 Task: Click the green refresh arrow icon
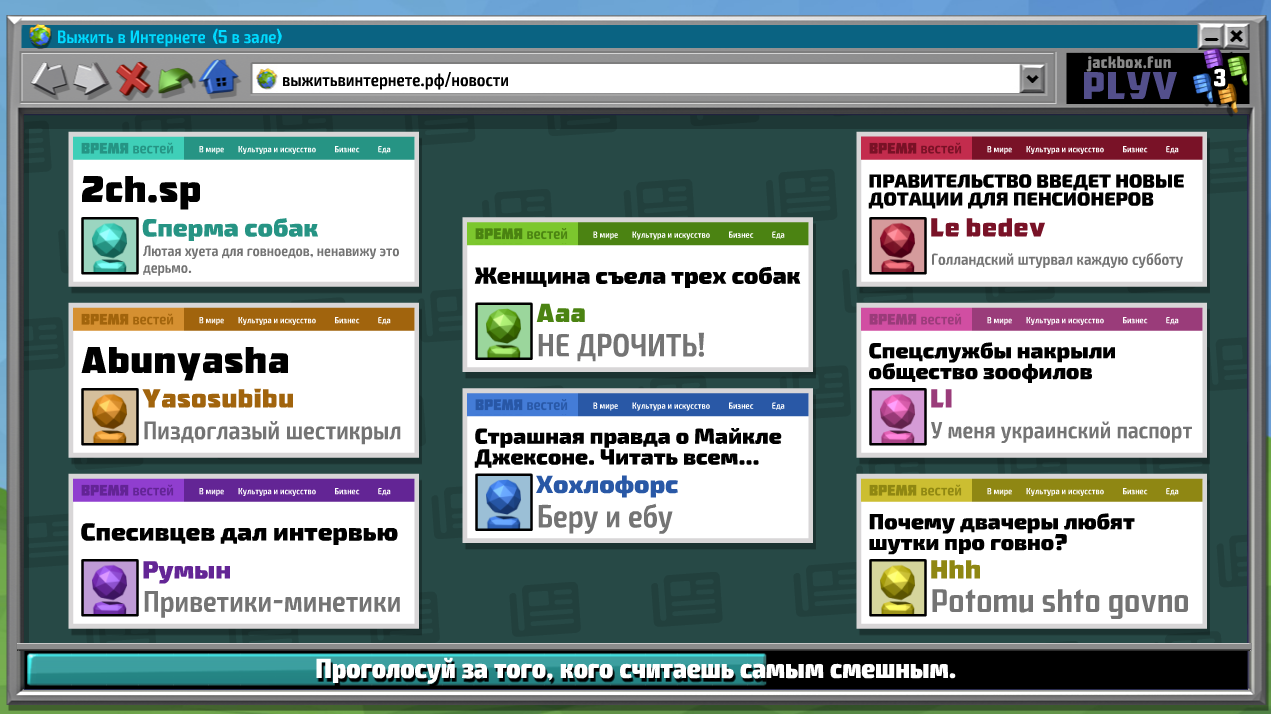point(176,80)
